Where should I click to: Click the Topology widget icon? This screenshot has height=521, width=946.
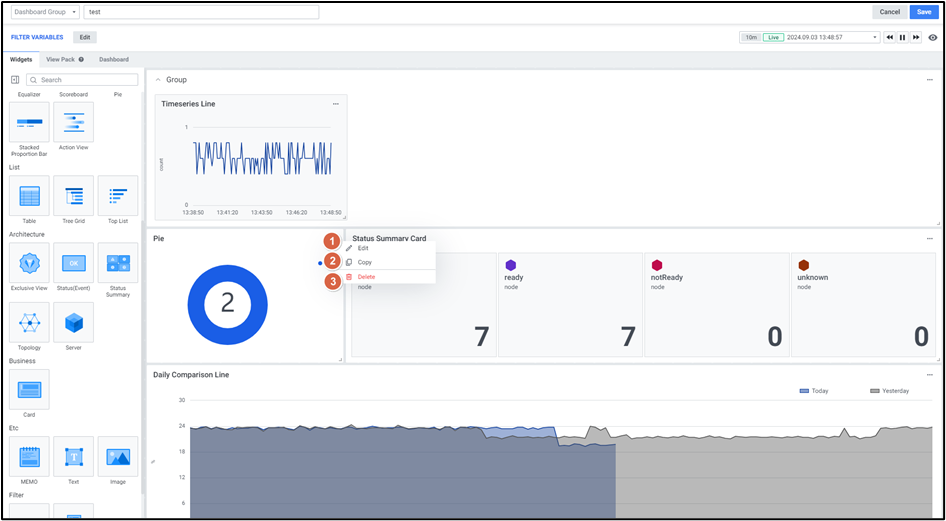tap(29, 323)
